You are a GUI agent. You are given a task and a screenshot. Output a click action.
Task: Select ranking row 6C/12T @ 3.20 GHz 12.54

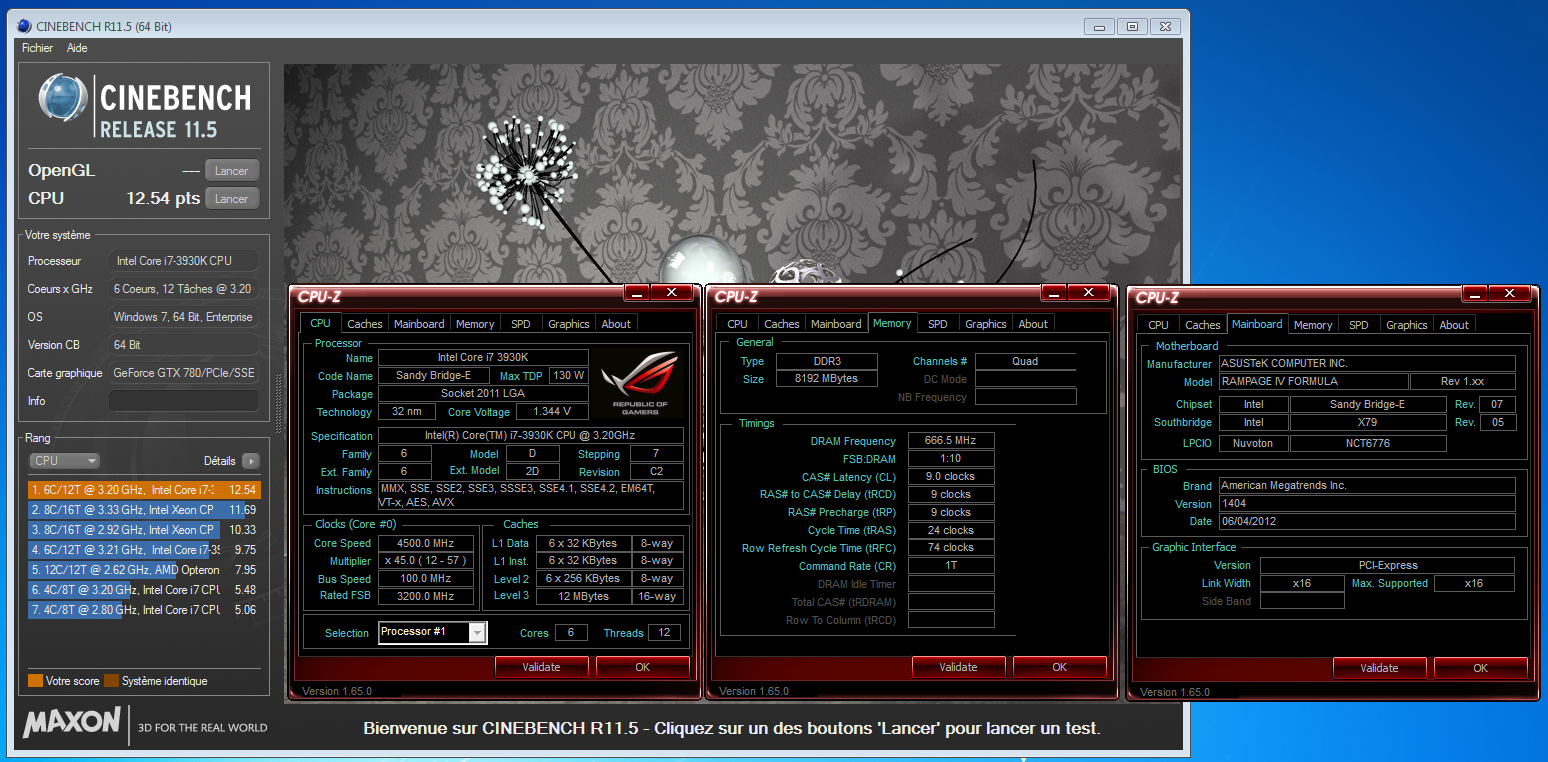pyautogui.click(x=145, y=490)
